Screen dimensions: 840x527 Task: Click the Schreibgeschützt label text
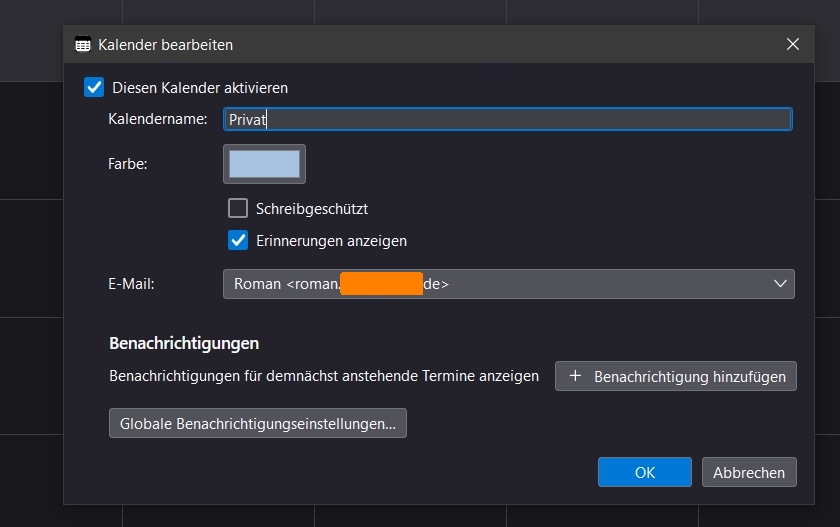coord(312,209)
